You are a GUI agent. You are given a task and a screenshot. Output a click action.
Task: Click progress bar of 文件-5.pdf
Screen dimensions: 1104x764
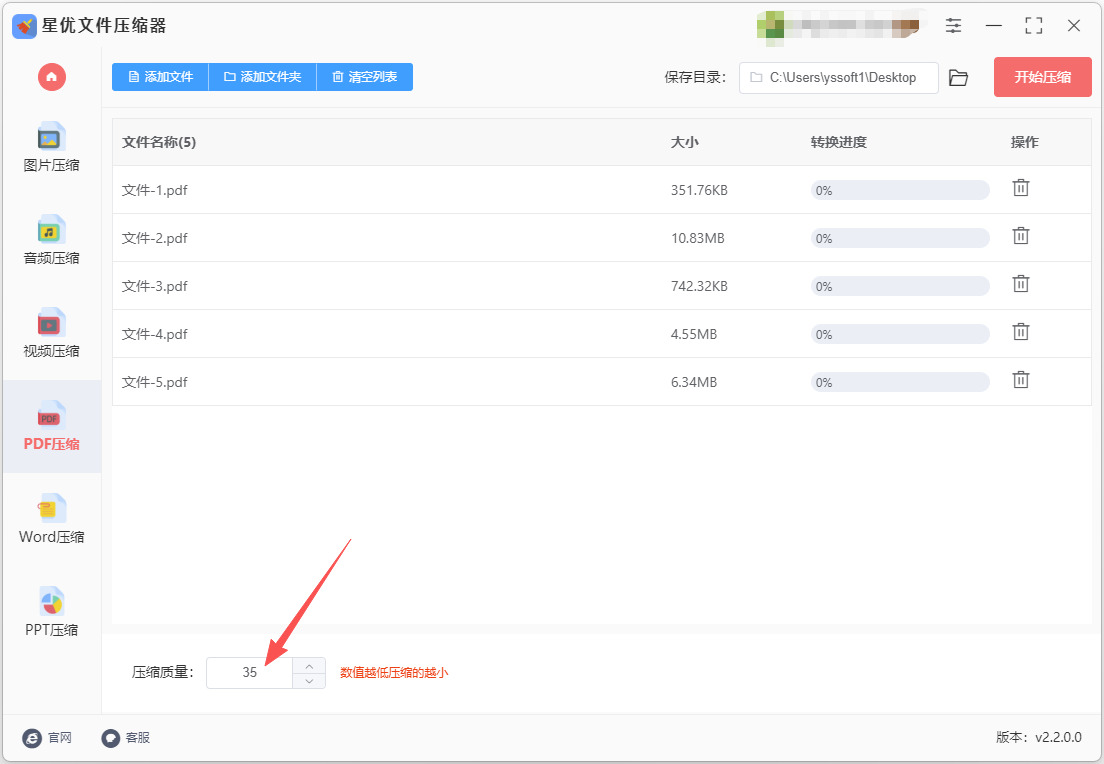(900, 382)
